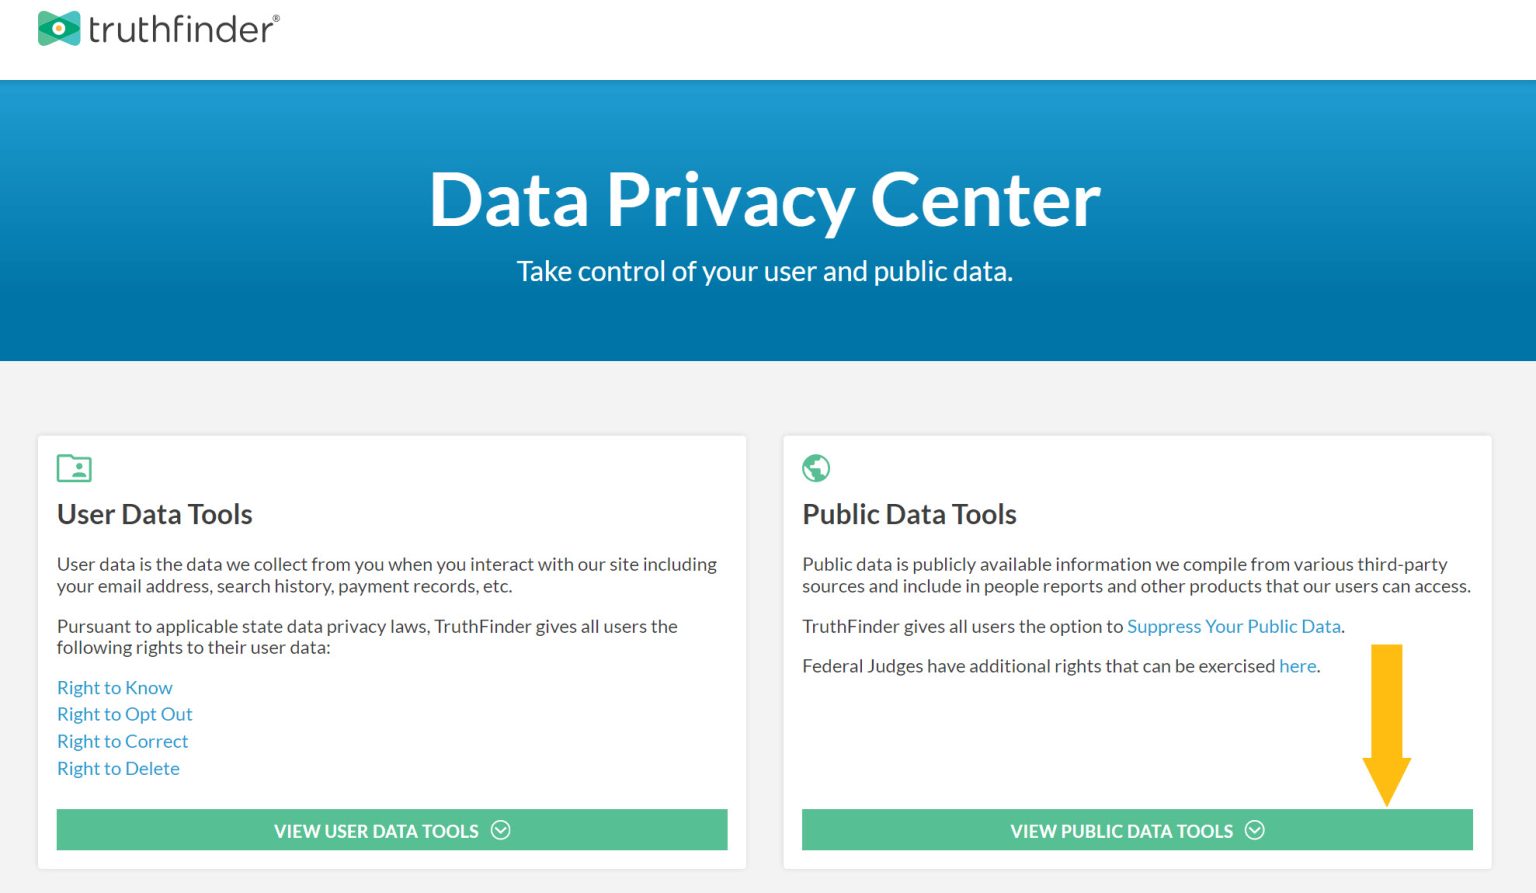Expand chevron icon on View User Data Tools

501,830
